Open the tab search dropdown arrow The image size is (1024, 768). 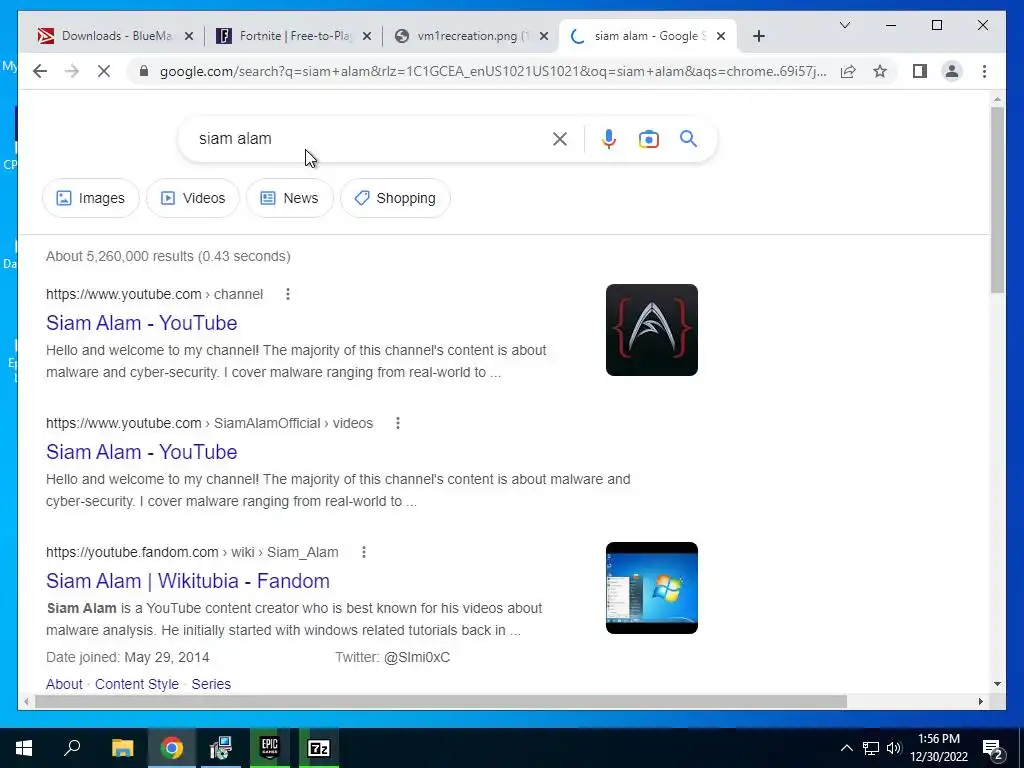coord(844,25)
